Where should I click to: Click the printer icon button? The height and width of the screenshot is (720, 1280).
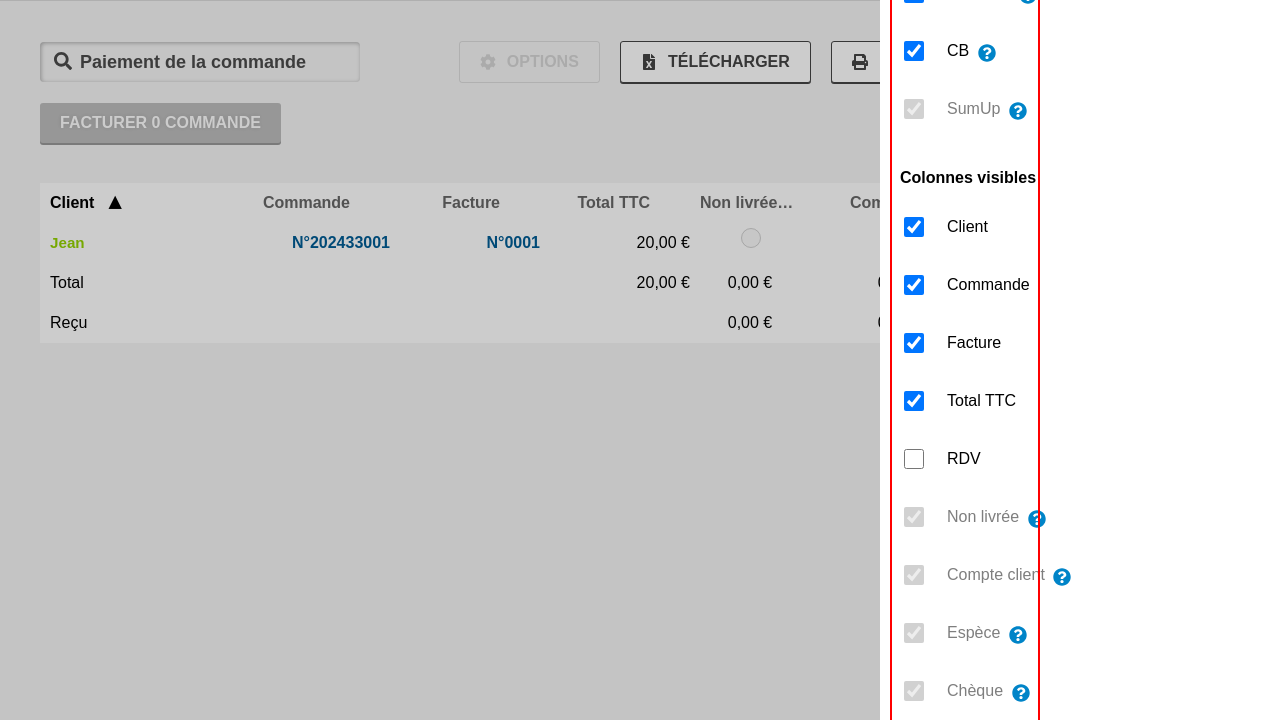(859, 62)
